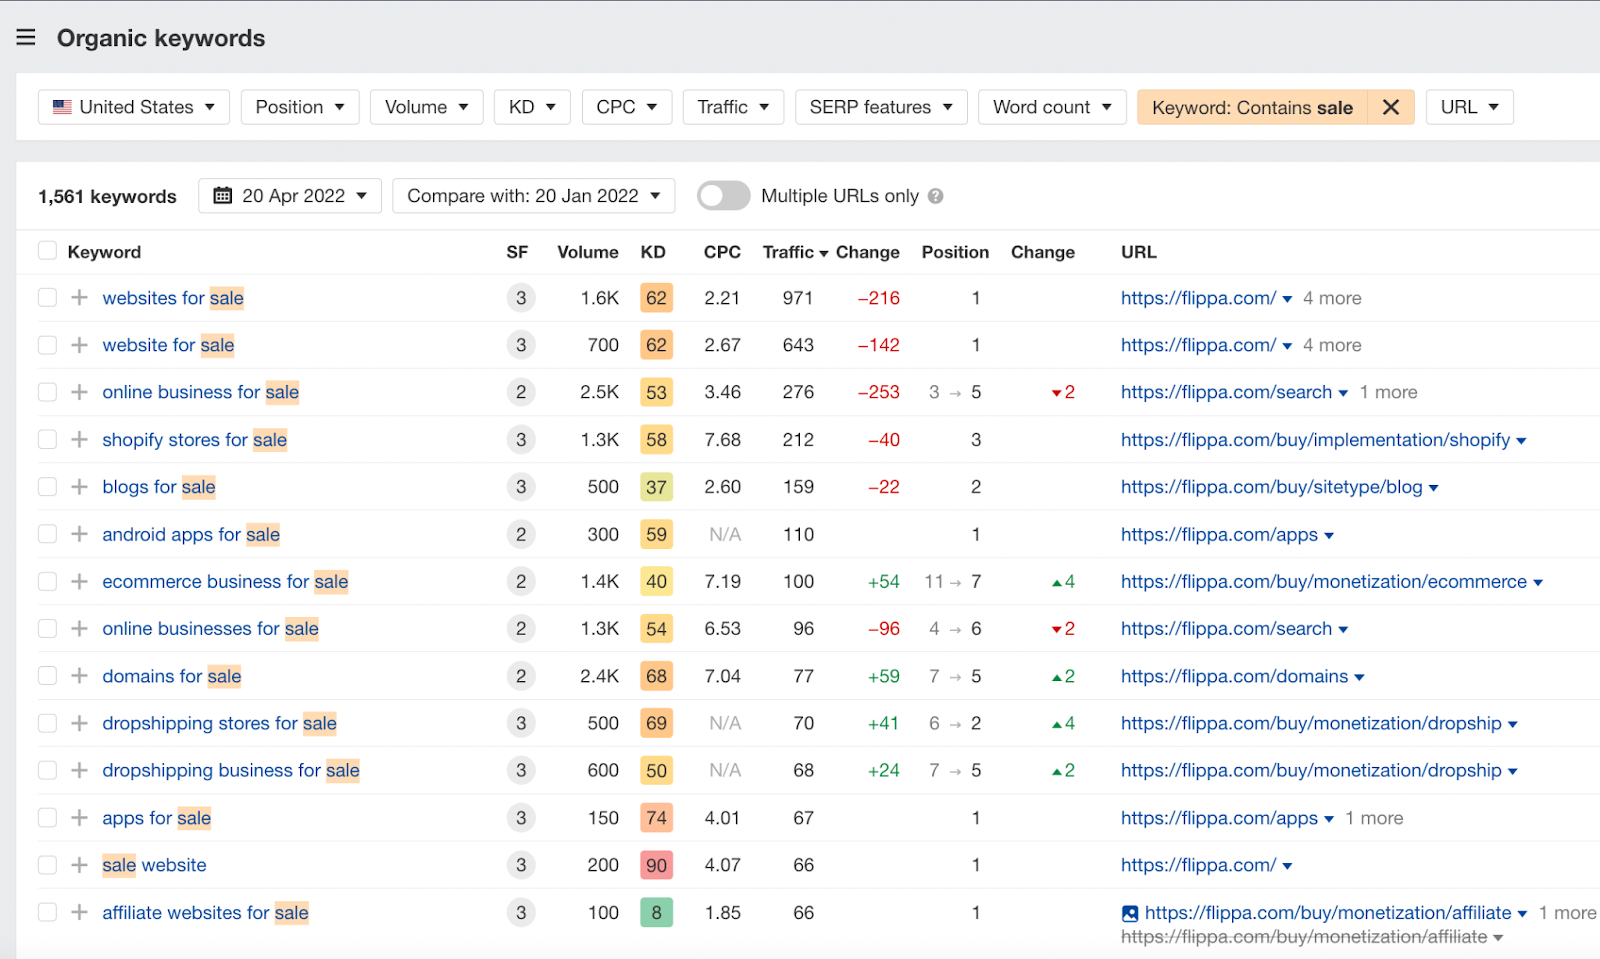Expand the plus icon for android apps for sale
The width and height of the screenshot is (1600, 959).
79,534
